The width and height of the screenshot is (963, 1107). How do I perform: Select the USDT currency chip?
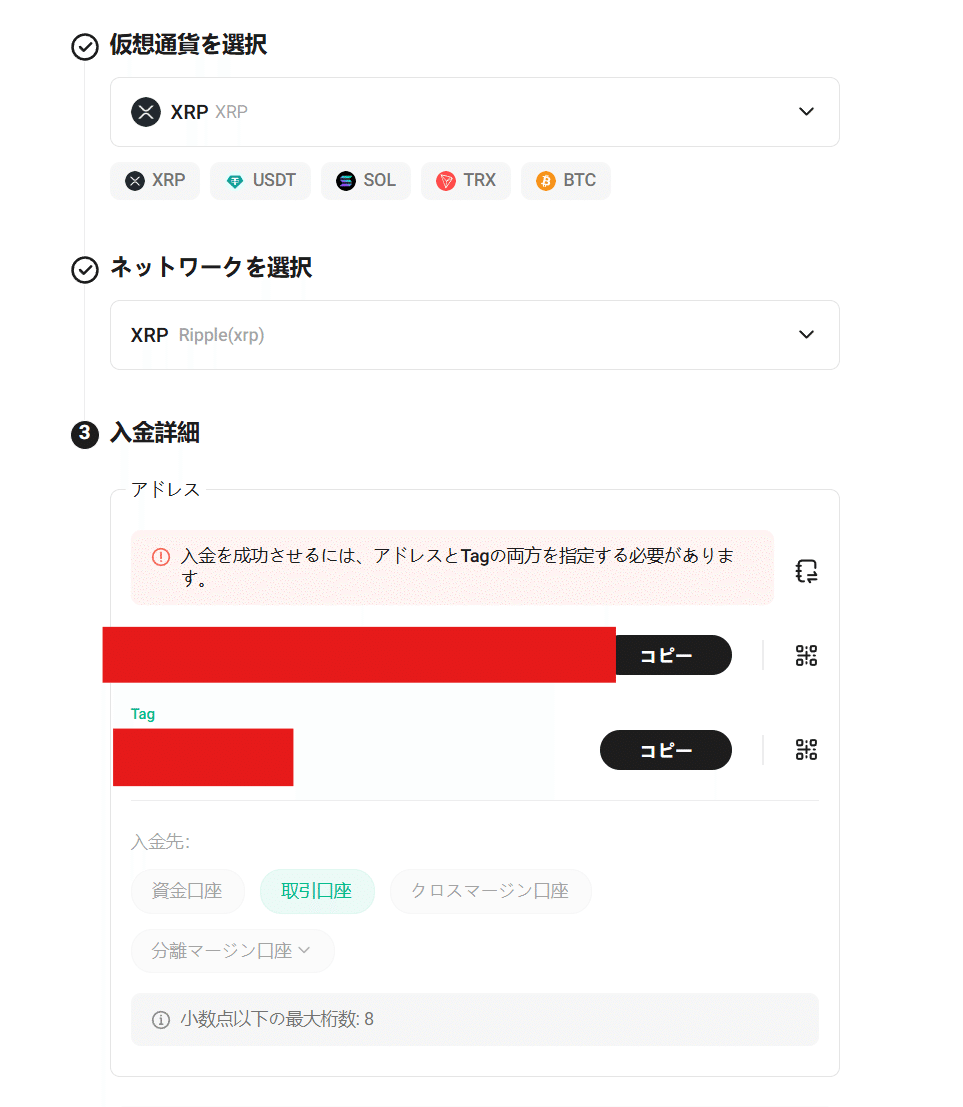pyautogui.click(x=260, y=181)
